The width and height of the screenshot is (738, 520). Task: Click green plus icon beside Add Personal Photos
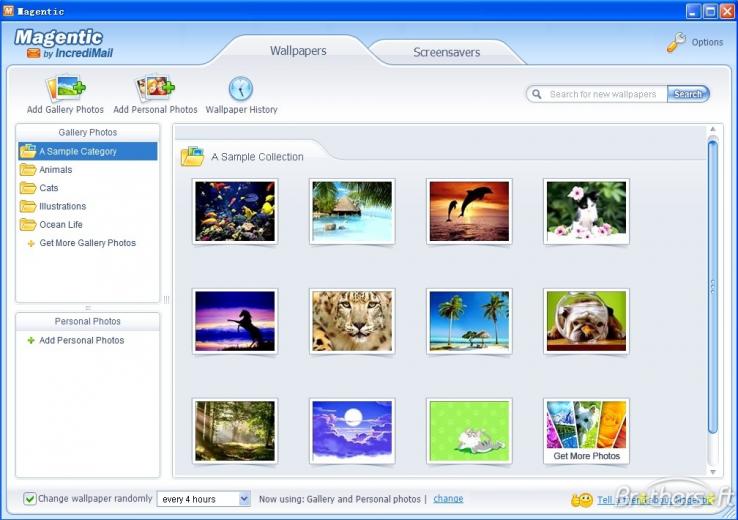(x=31, y=340)
